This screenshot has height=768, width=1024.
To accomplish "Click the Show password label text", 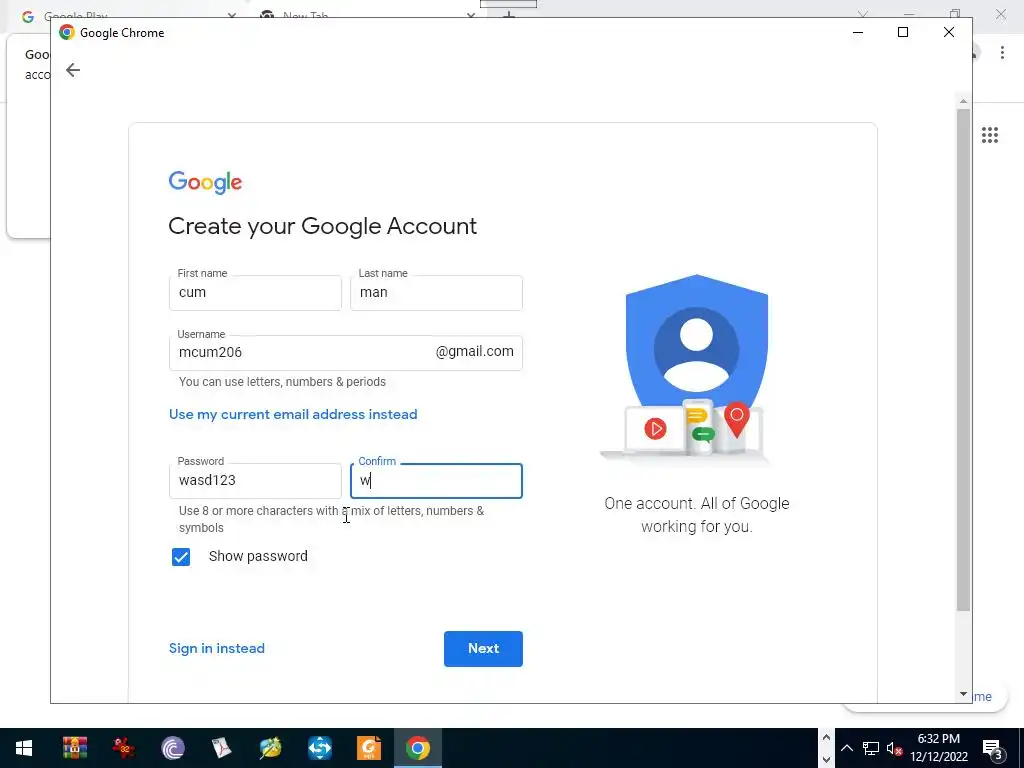I will [x=258, y=556].
